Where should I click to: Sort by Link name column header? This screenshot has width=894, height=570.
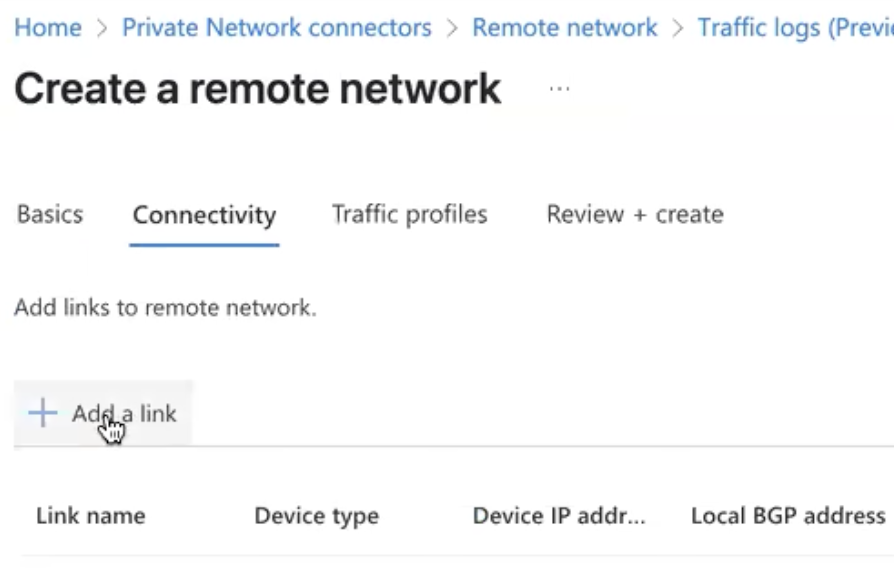click(91, 516)
